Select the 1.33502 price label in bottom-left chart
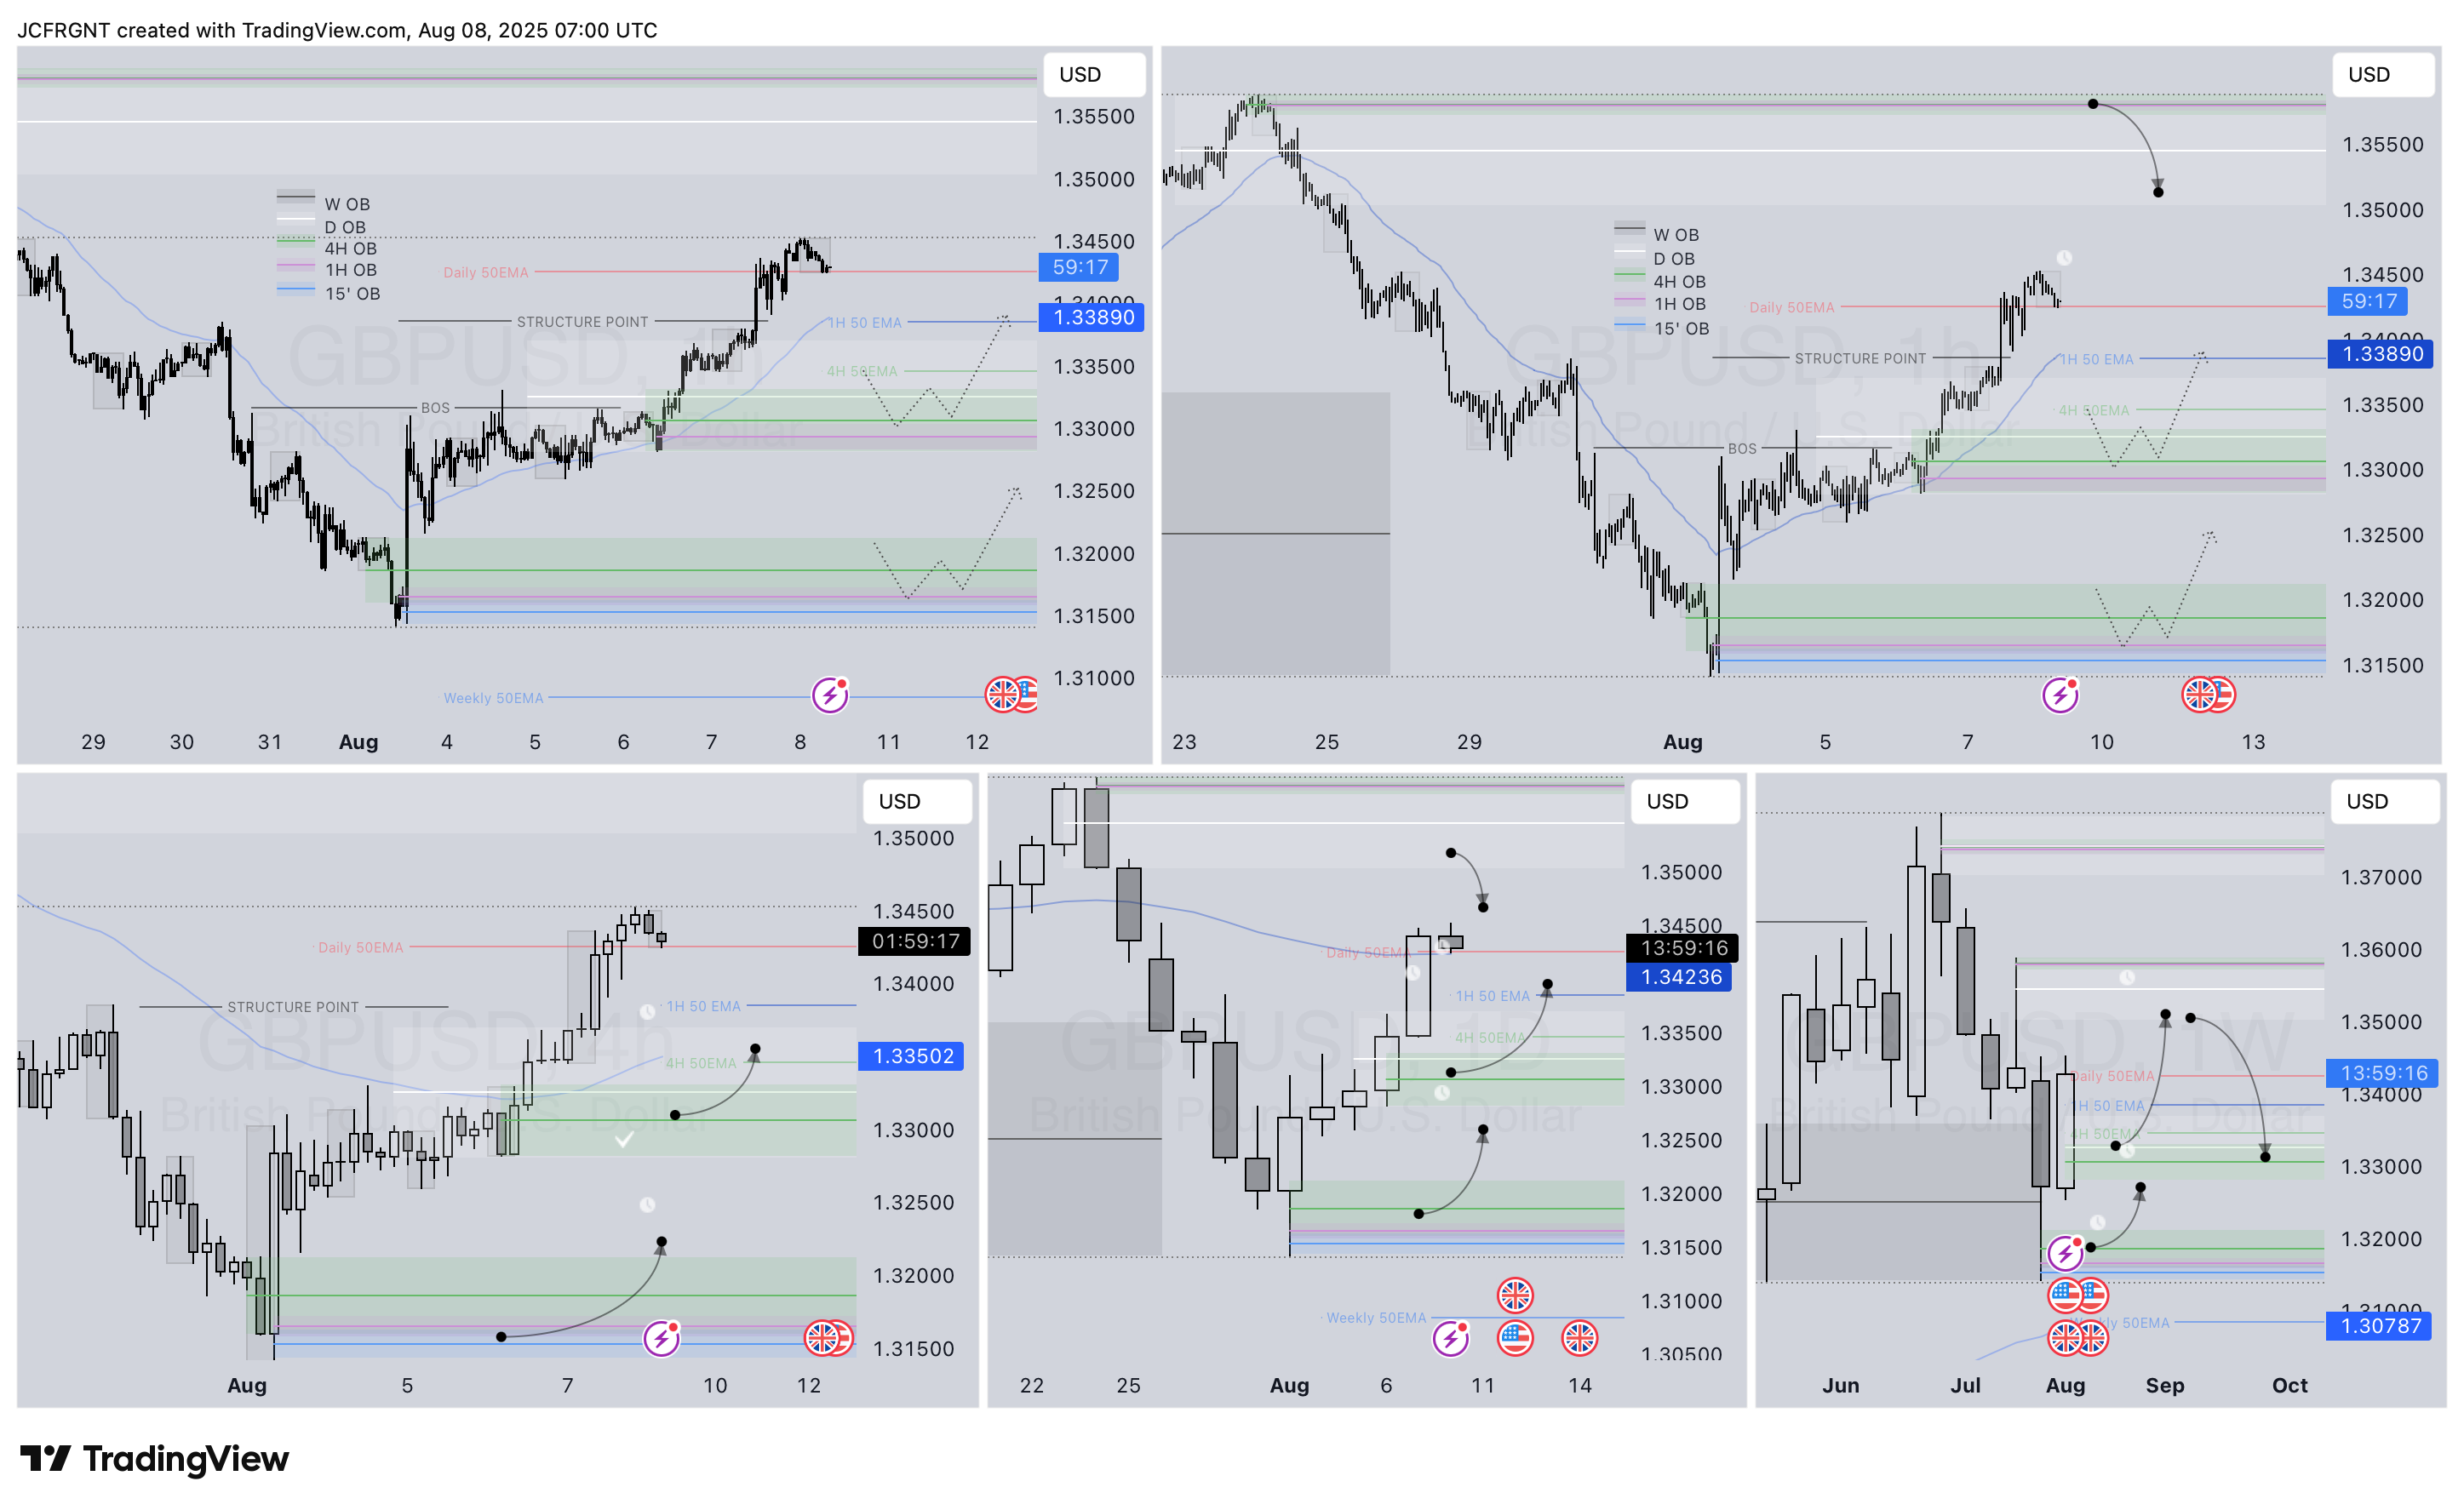2464x1510 pixels. (x=911, y=1056)
